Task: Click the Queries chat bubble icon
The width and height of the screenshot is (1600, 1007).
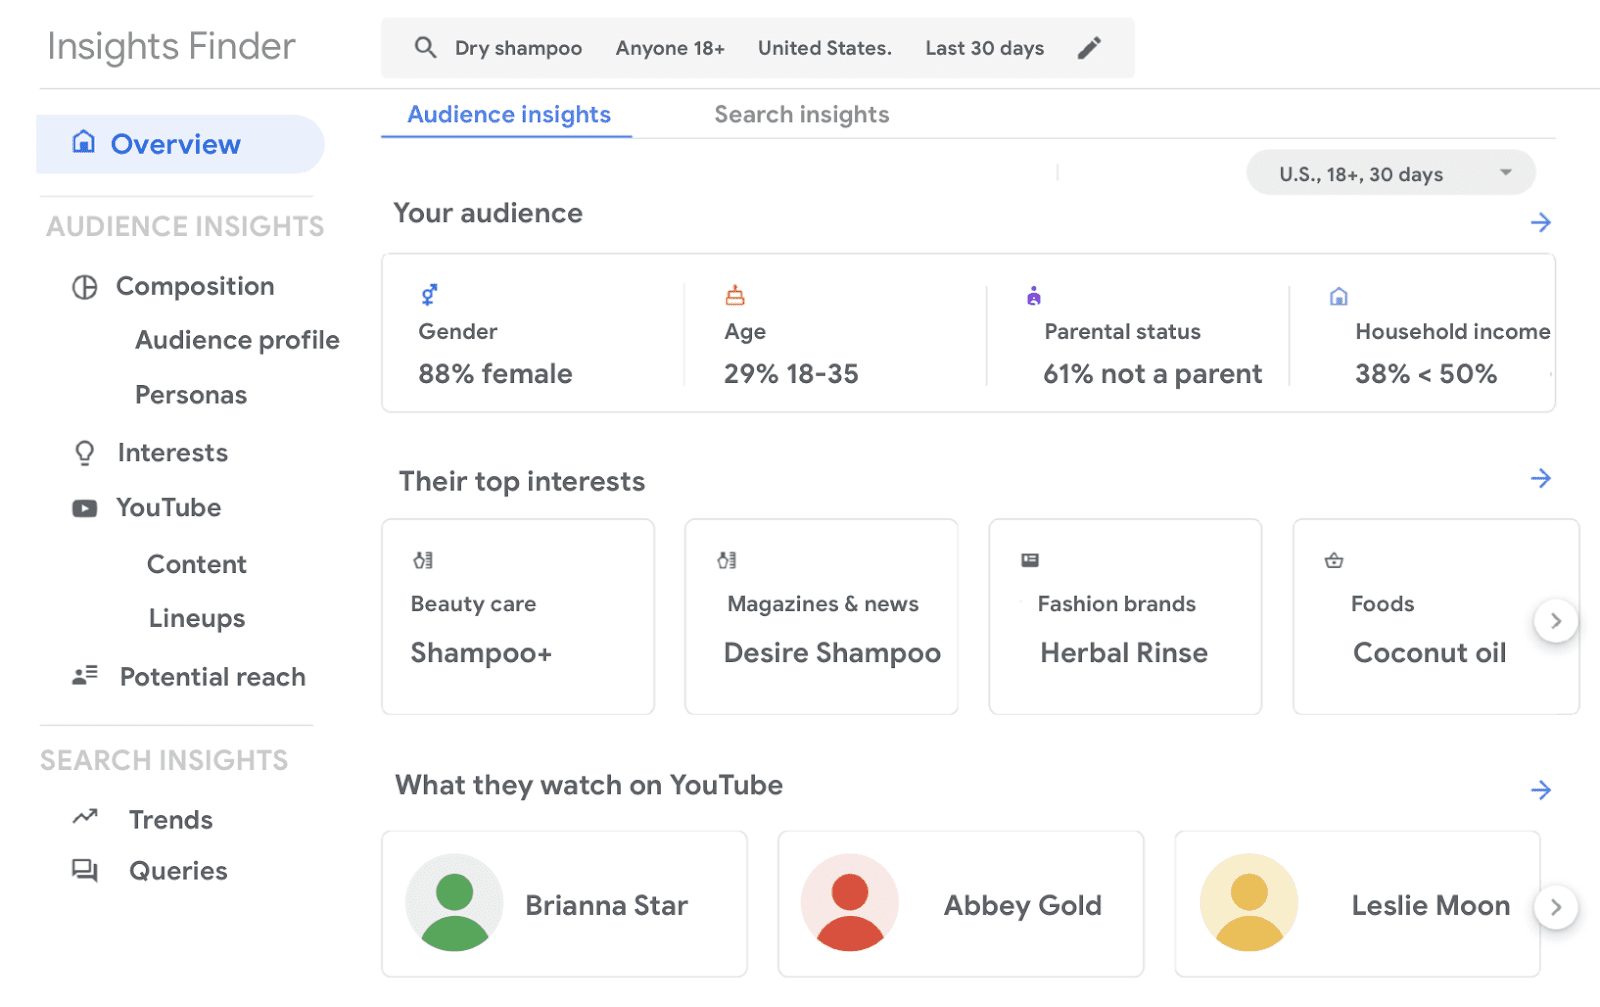Action: [x=85, y=870]
